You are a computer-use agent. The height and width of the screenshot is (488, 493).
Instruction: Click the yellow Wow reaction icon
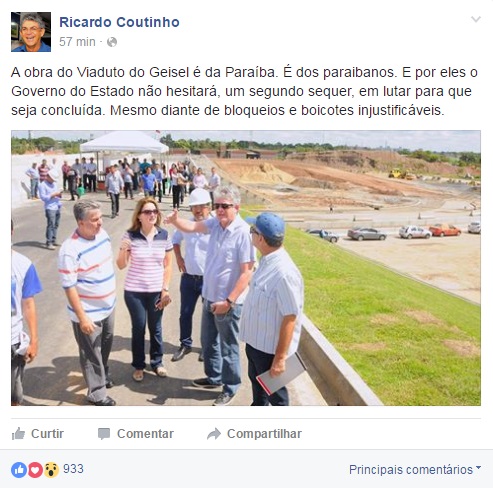51,470
